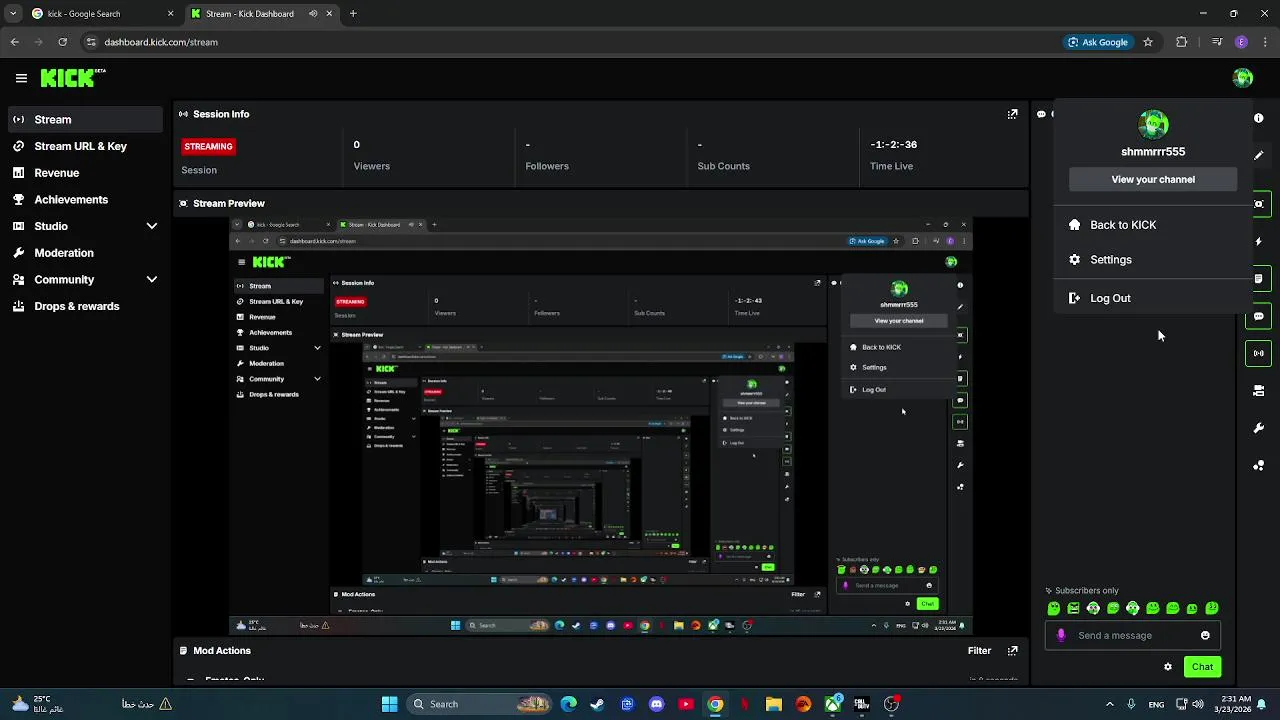Open Chrome extensions puzzle icon
Viewport: 1280px width, 720px height.
[x=1181, y=42]
